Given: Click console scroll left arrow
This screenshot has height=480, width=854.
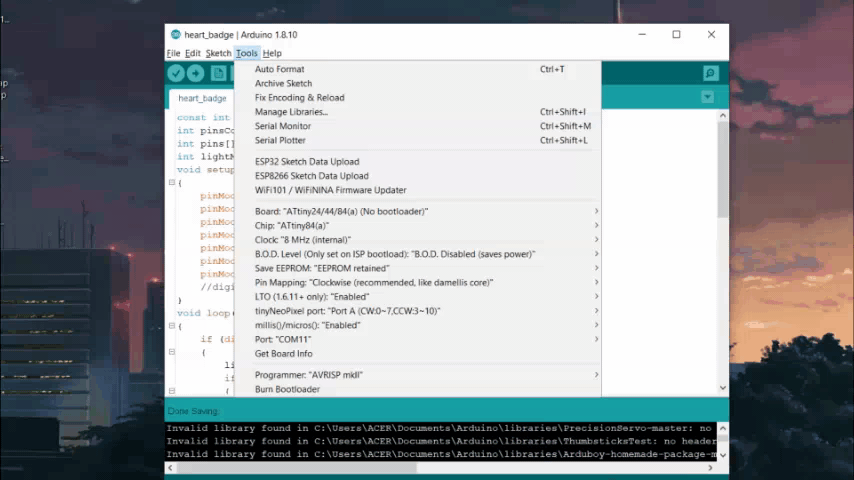Looking at the screenshot, I should 170,468.
